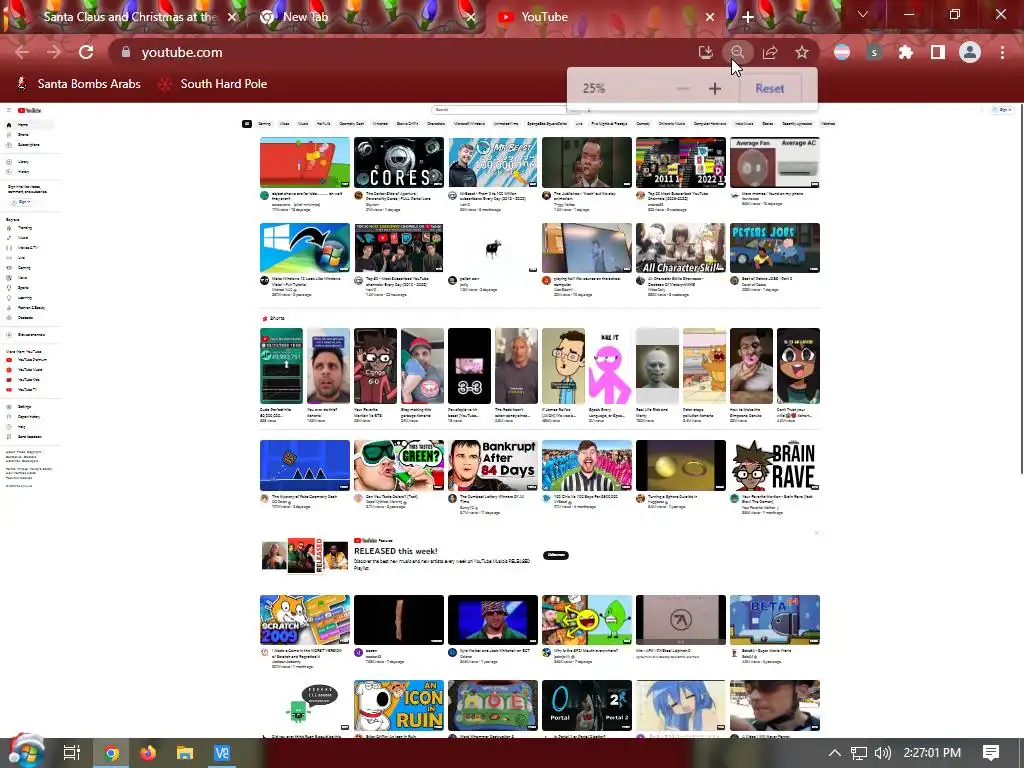
Task: Open the network icon in system tray
Action: click(859, 753)
